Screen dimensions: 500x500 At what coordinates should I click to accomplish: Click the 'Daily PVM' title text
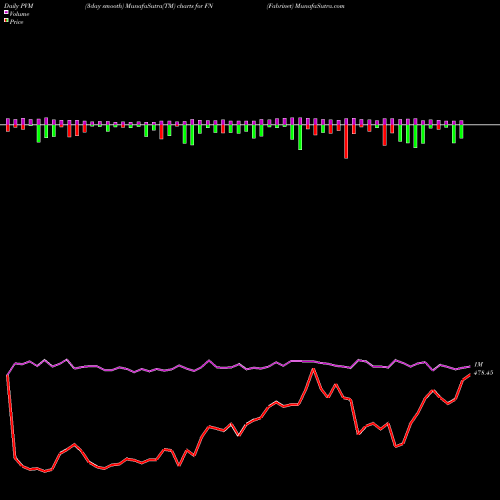(x=19, y=6)
